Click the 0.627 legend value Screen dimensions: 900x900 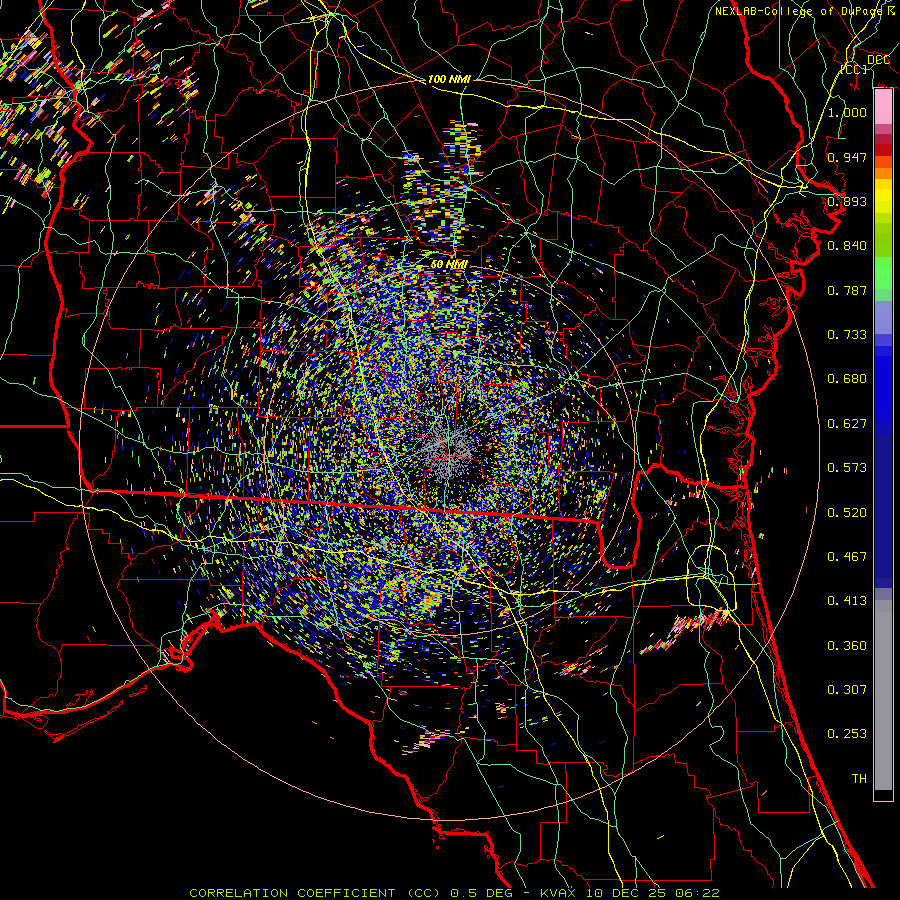pyautogui.click(x=847, y=424)
